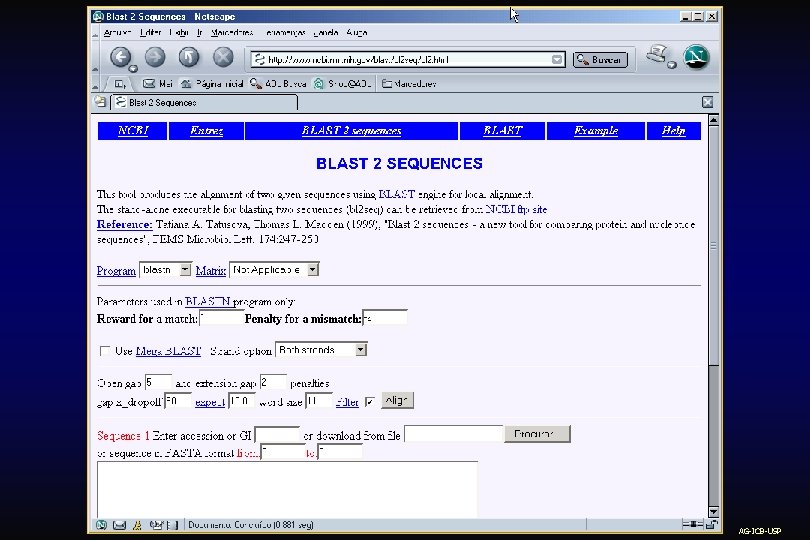Open the Marcadores menu
Image resolution: width=810 pixels, height=540 pixels.
(232, 33)
